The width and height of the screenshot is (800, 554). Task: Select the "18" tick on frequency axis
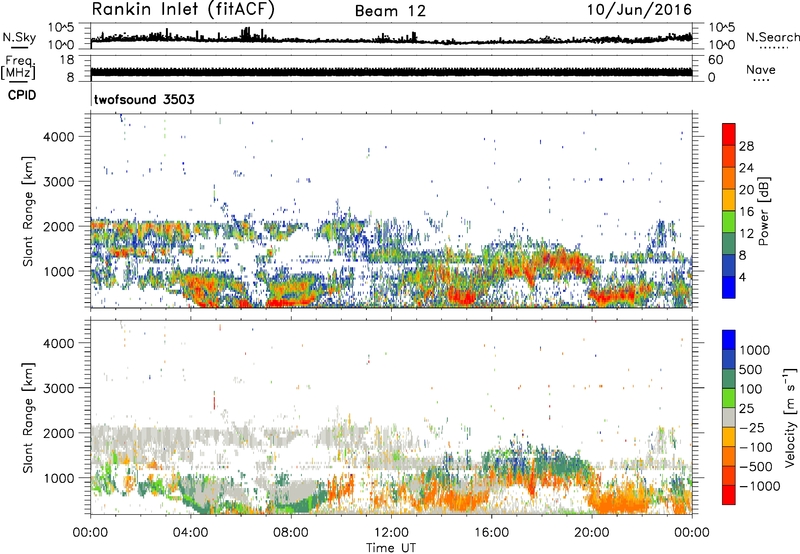click(x=66, y=60)
